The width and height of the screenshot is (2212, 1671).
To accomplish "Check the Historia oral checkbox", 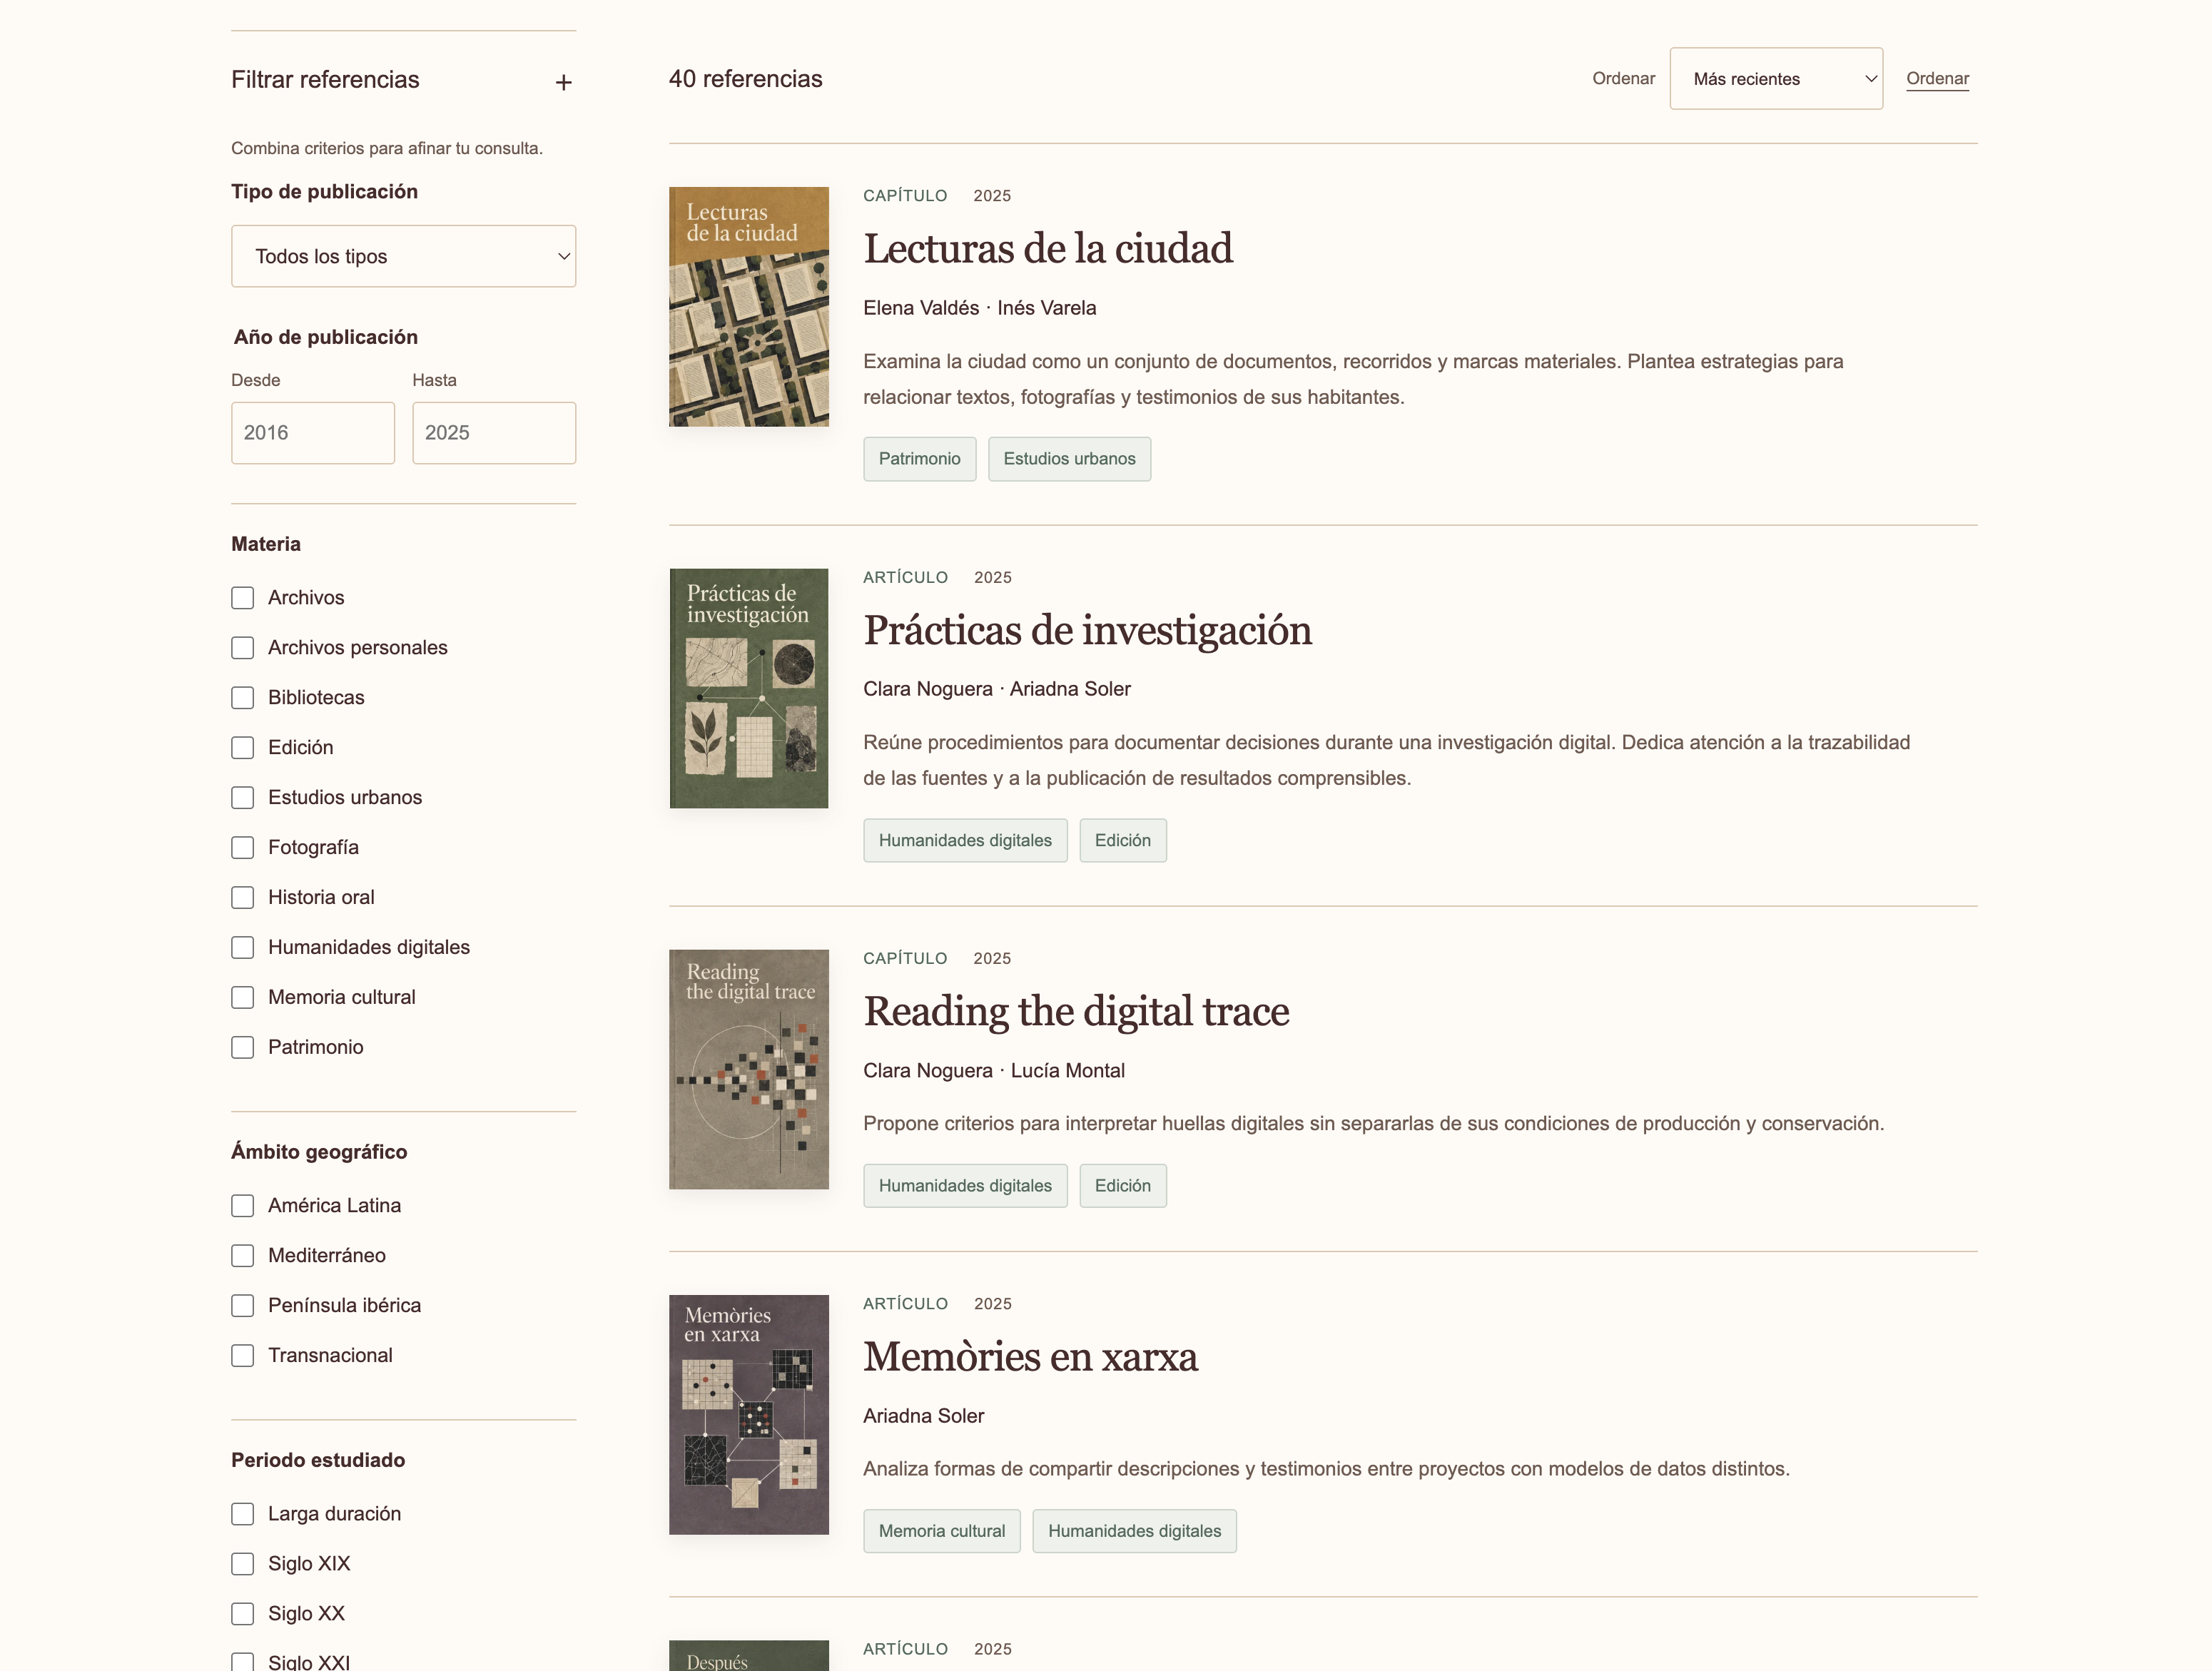I will (242, 898).
